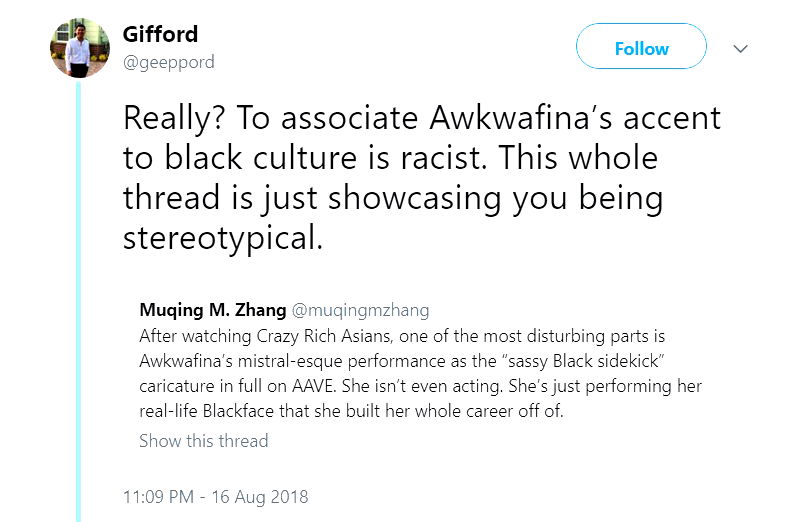Click the "16 Aug 2018" date
Viewport: 800px width, 522px height.
pyautogui.click(x=260, y=496)
